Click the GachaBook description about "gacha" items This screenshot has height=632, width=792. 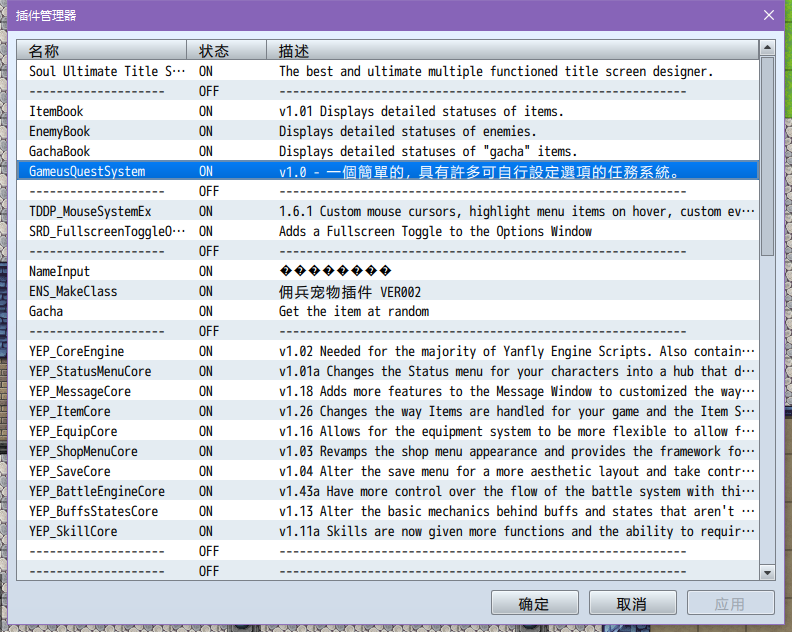click(x=428, y=151)
